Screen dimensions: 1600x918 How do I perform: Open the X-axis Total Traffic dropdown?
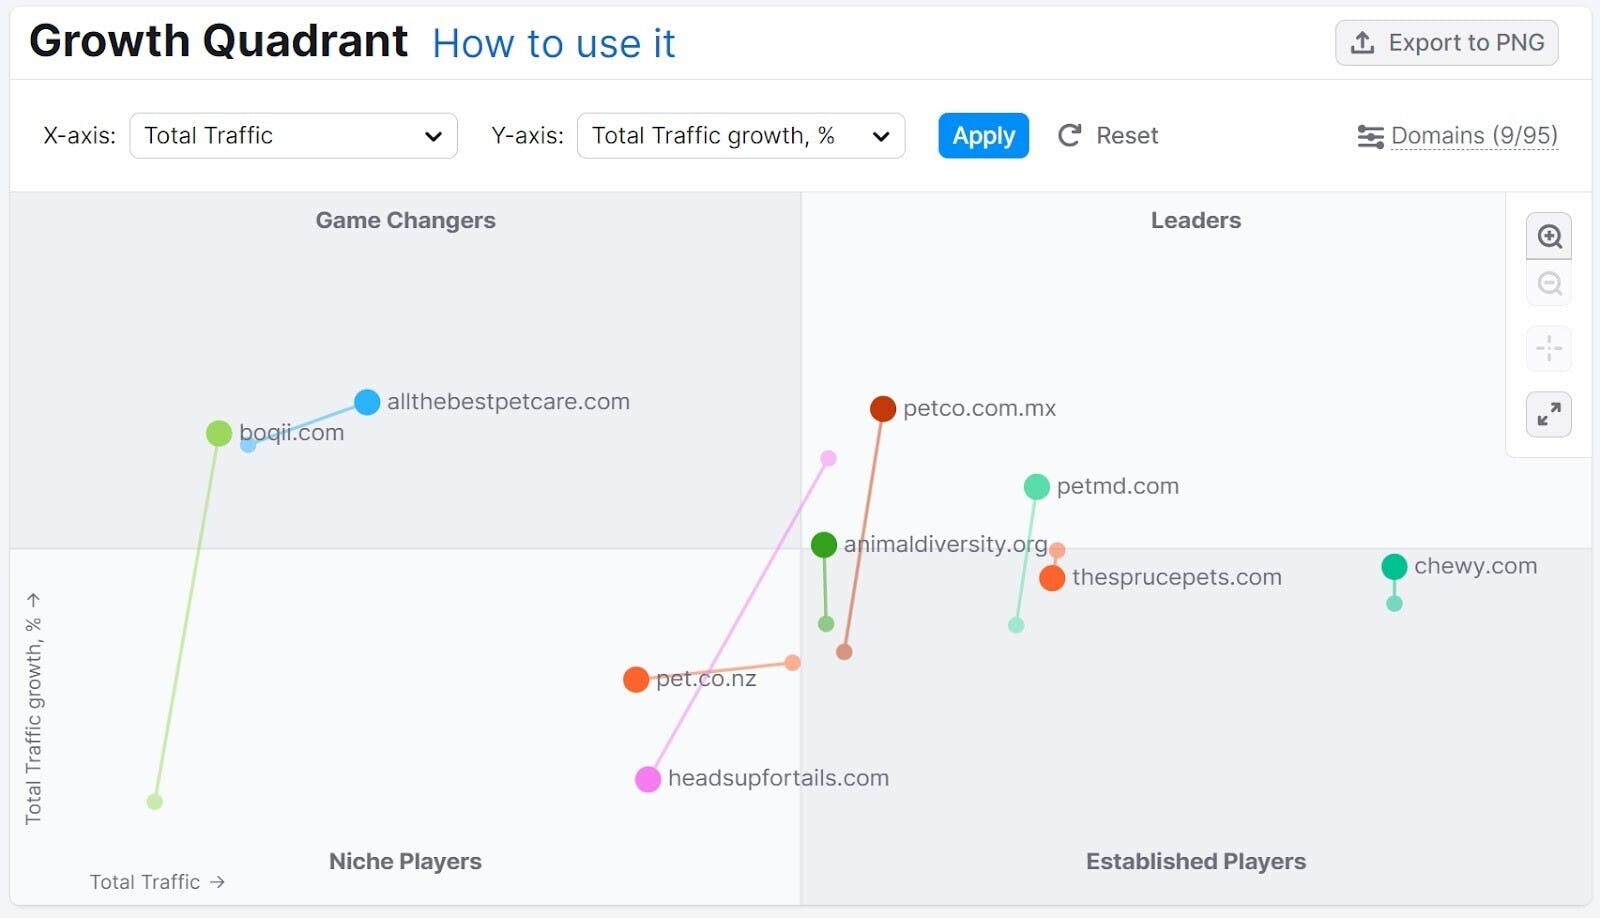tap(293, 135)
